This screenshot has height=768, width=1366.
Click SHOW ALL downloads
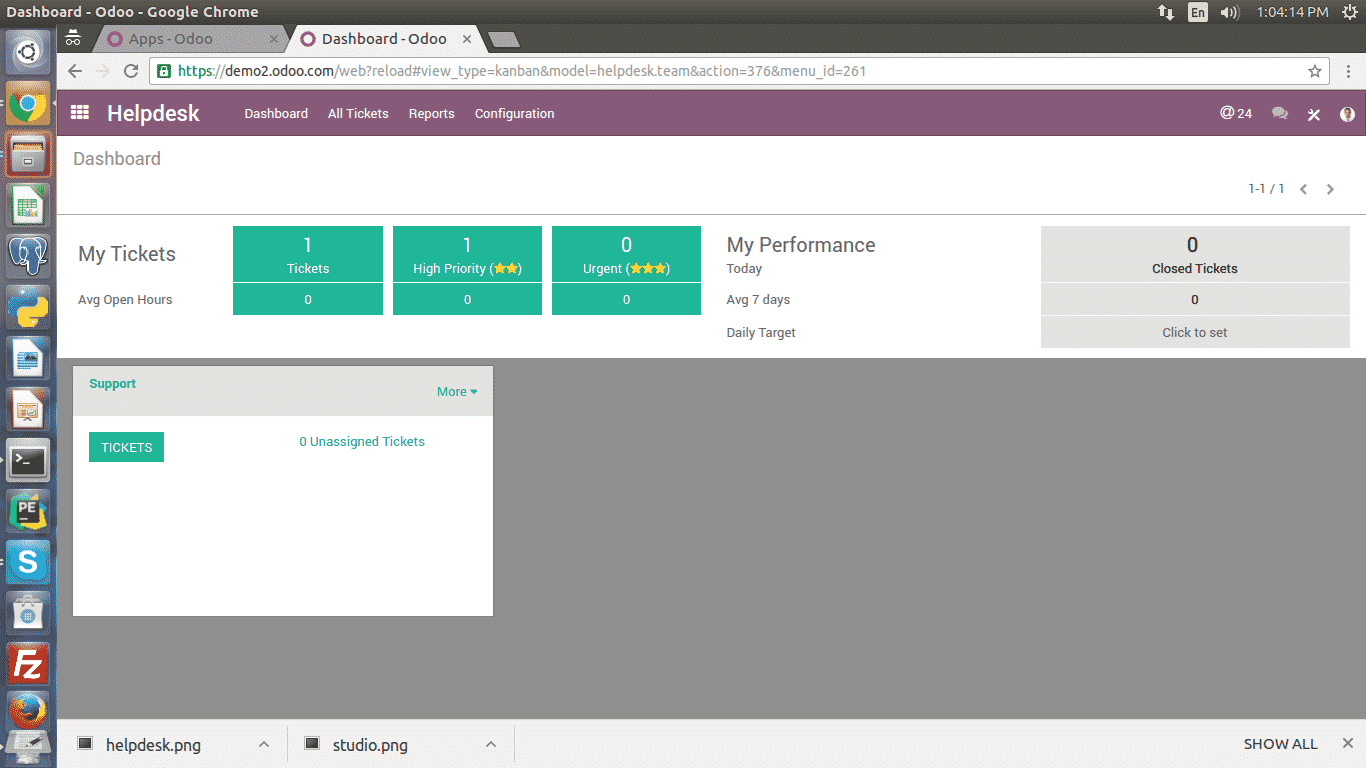coord(1280,744)
